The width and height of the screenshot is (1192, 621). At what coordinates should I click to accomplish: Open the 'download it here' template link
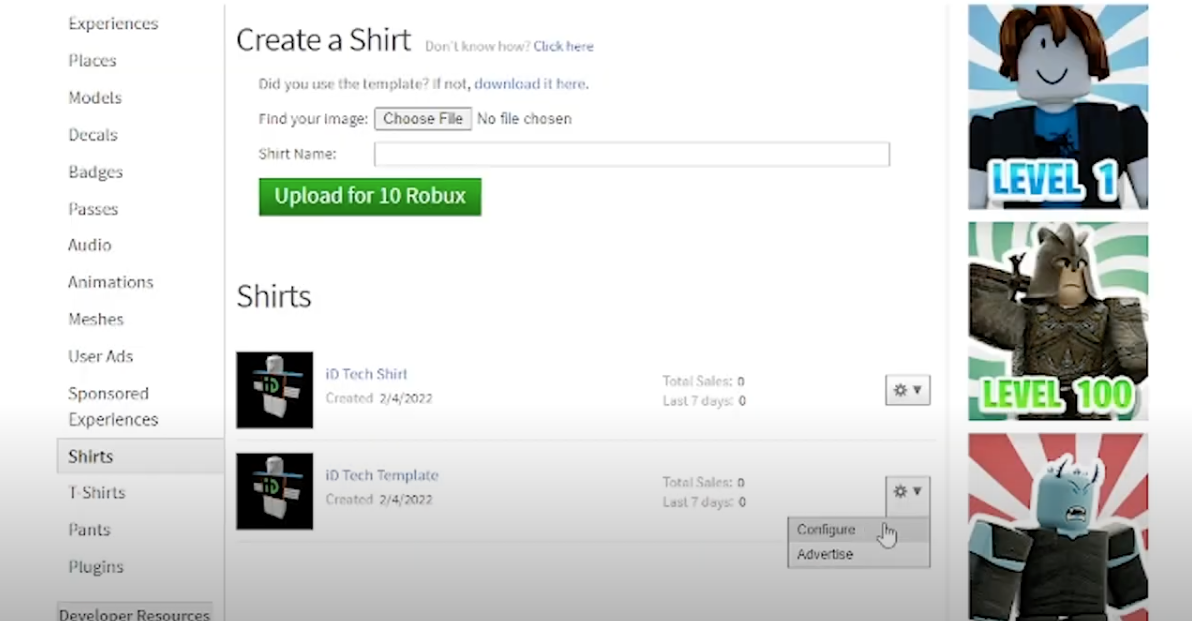pos(530,84)
